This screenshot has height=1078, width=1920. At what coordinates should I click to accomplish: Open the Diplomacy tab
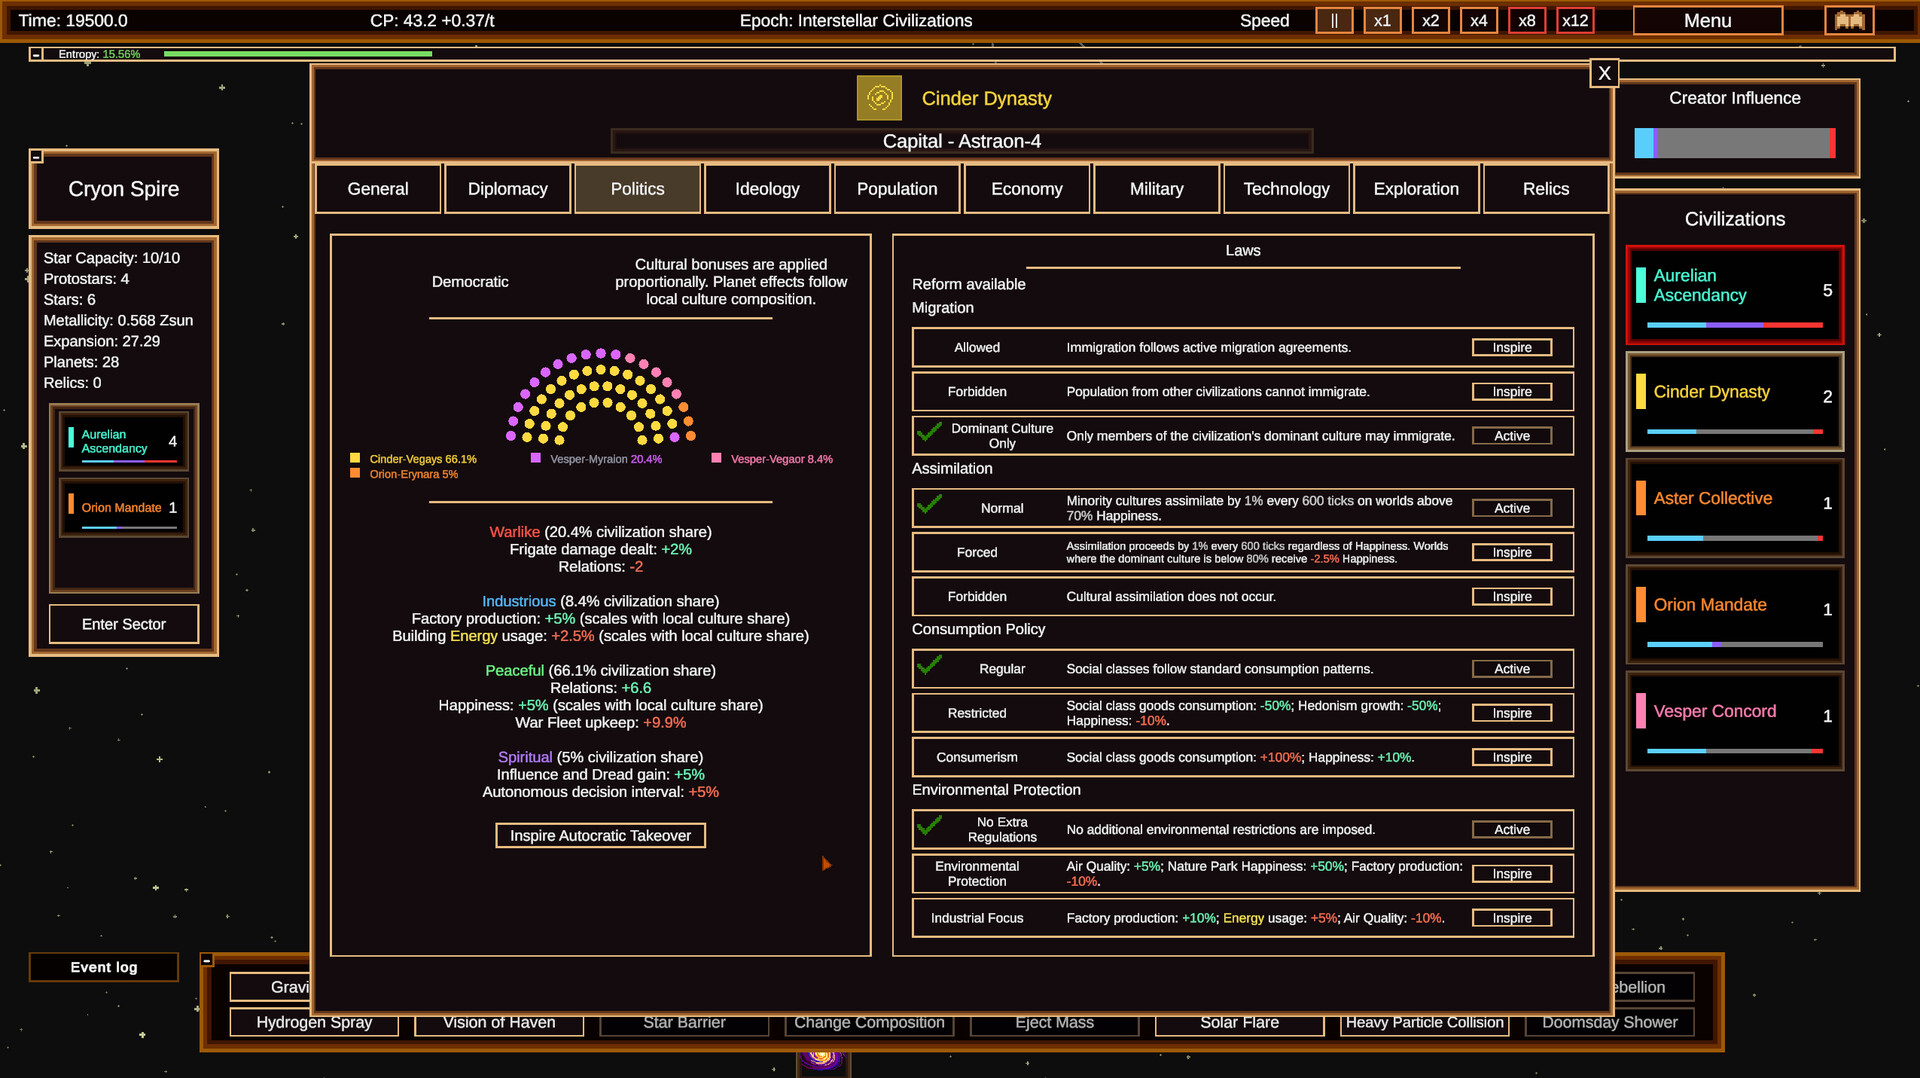508,189
